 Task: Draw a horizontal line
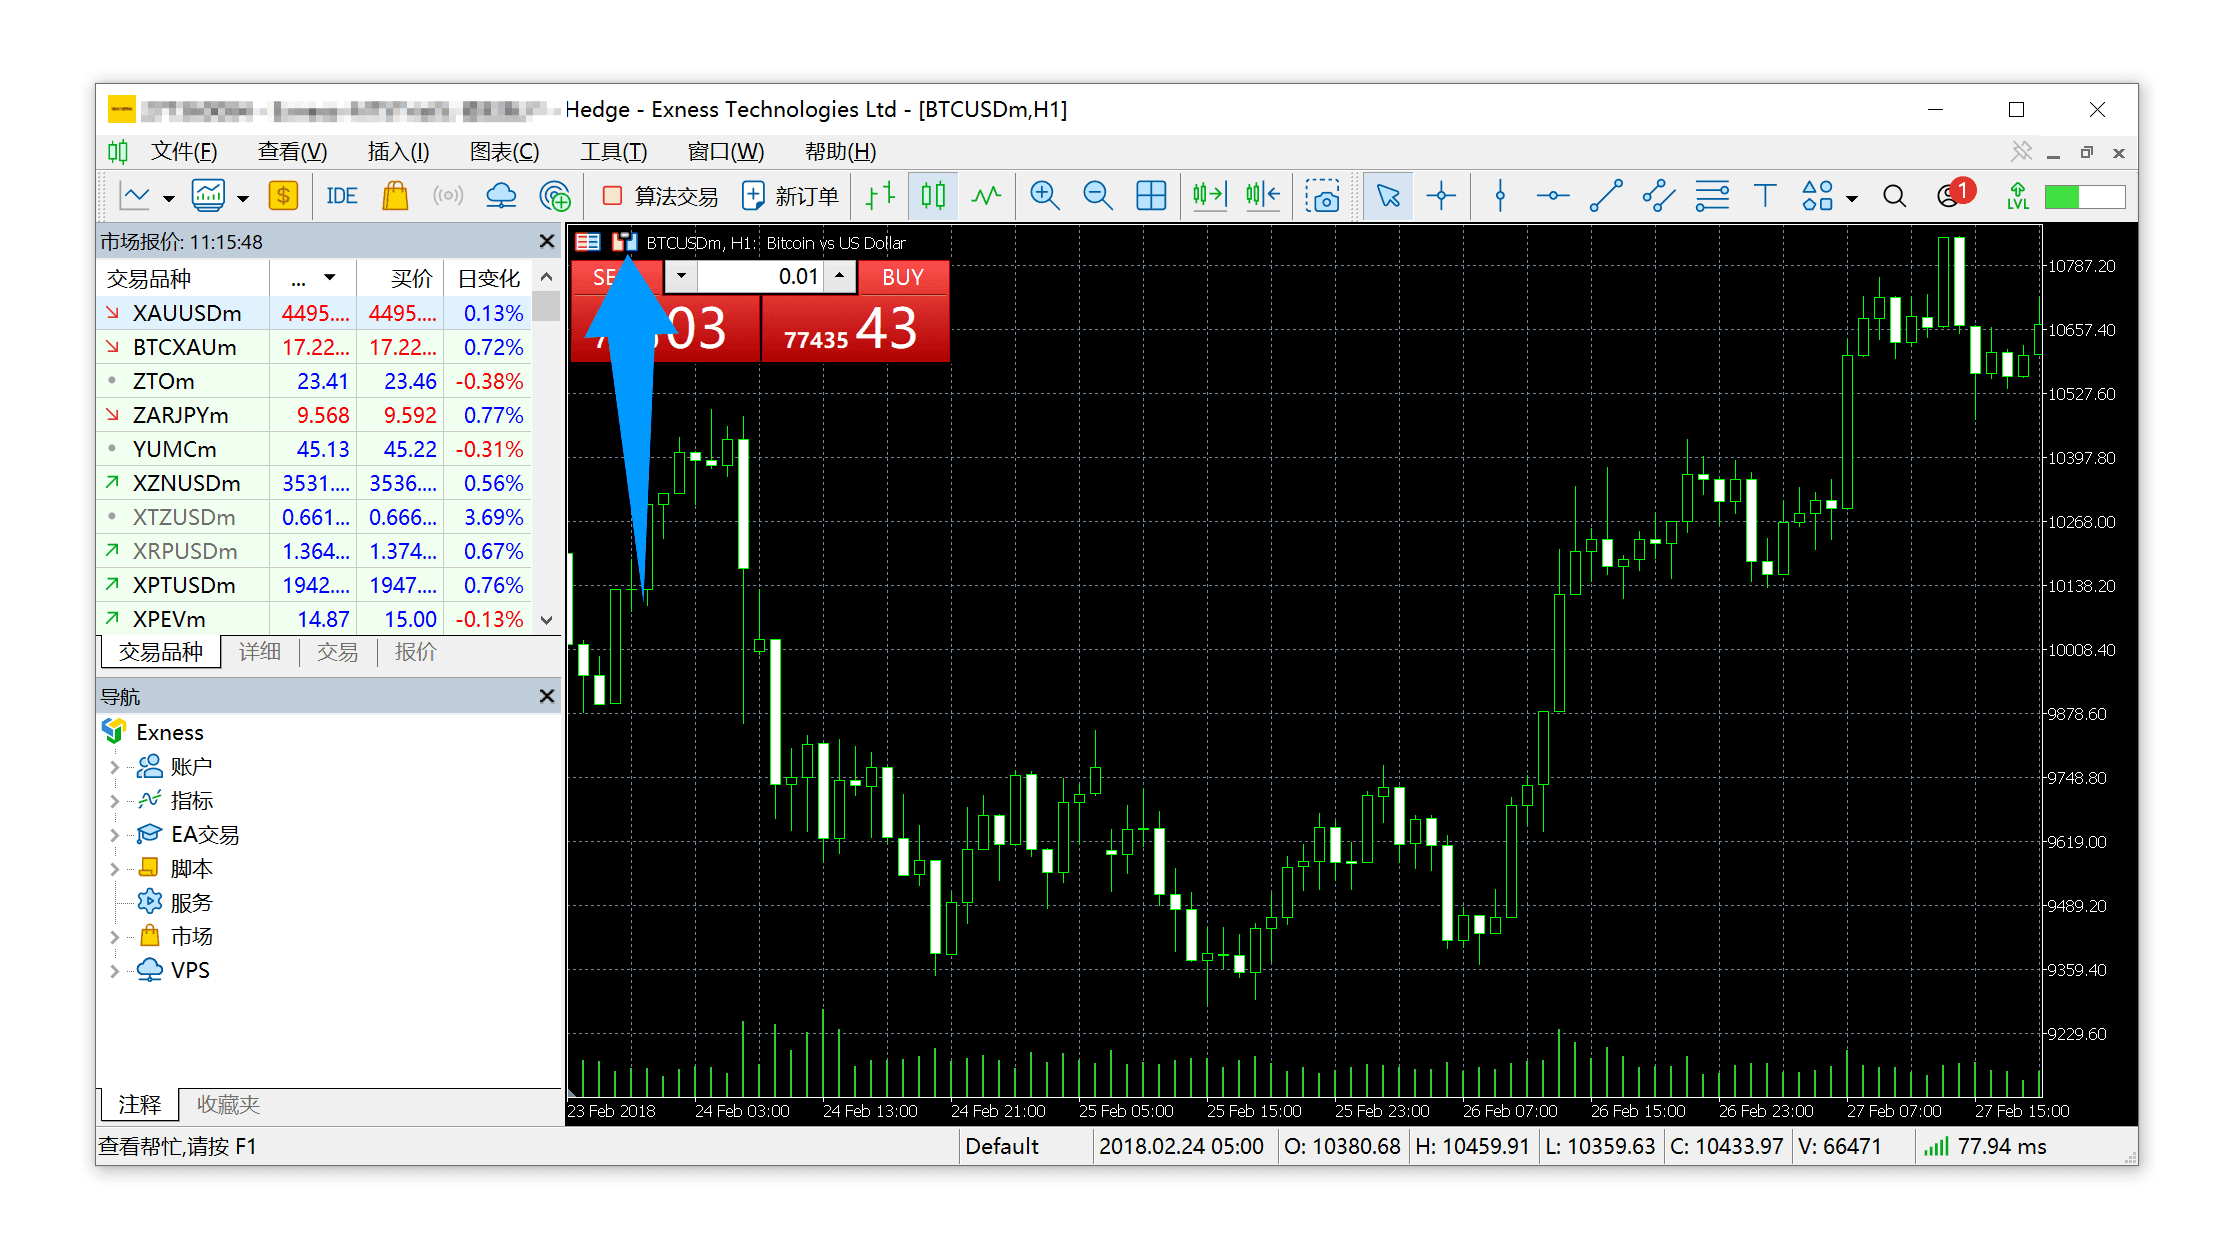pyautogui.click(x=1553, y=196)
